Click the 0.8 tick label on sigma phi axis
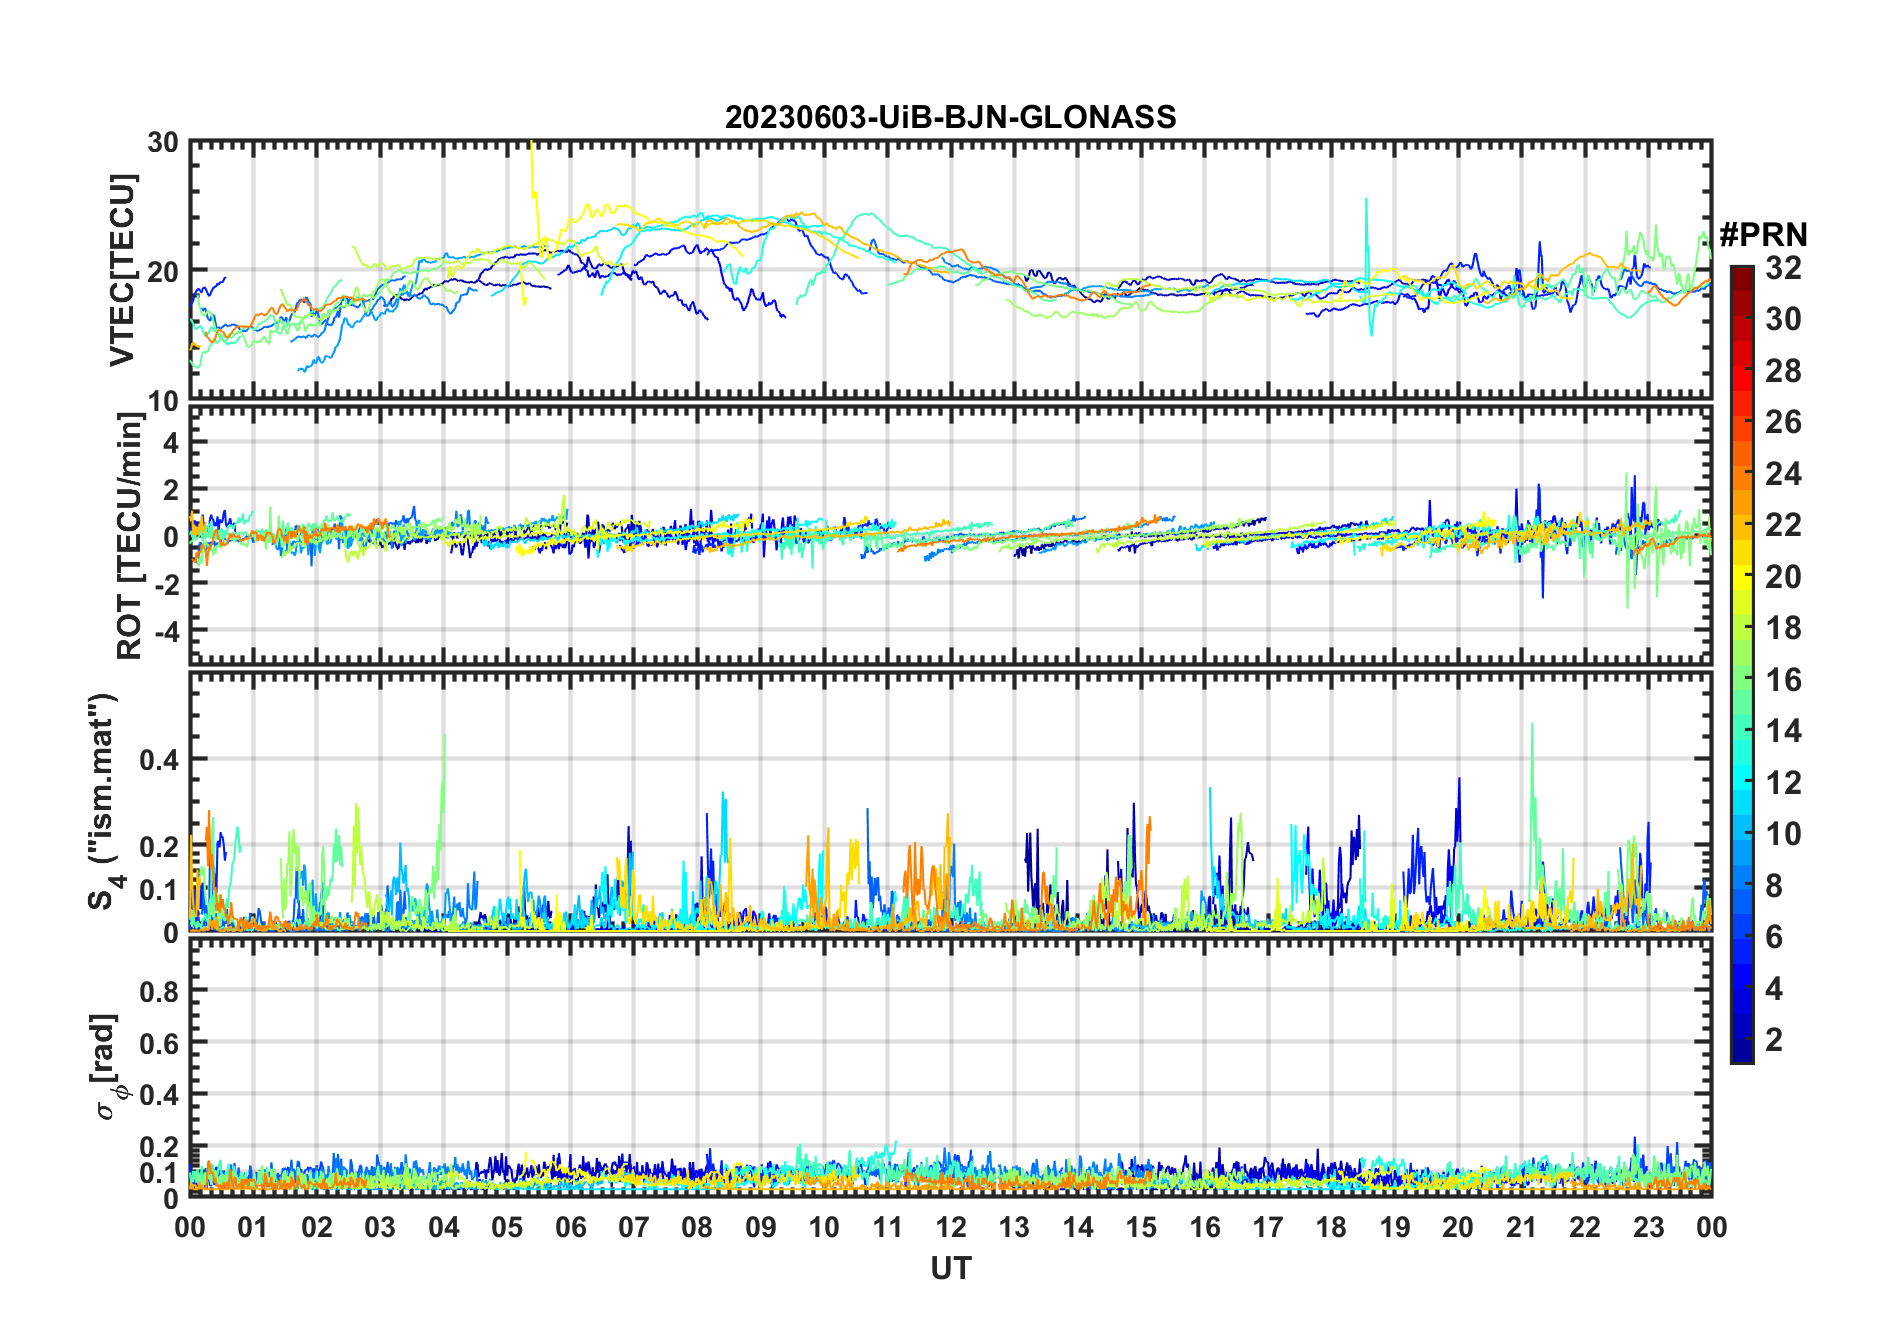 [x=159, y=991]
